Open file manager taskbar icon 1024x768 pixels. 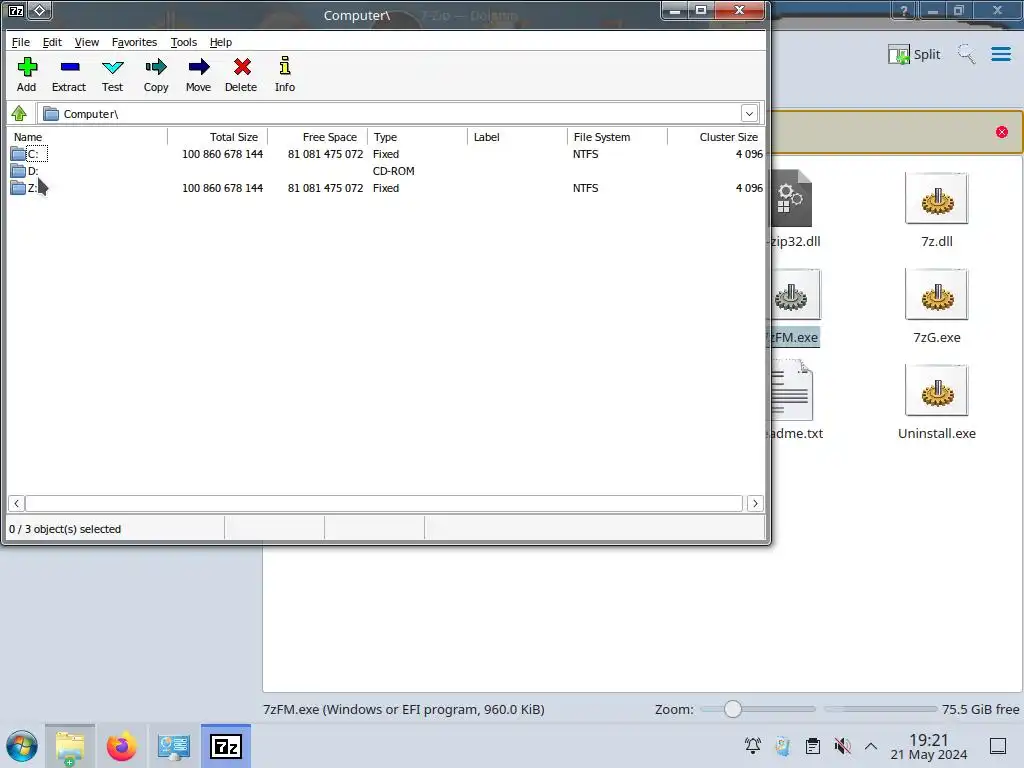[x=70, y=746]
